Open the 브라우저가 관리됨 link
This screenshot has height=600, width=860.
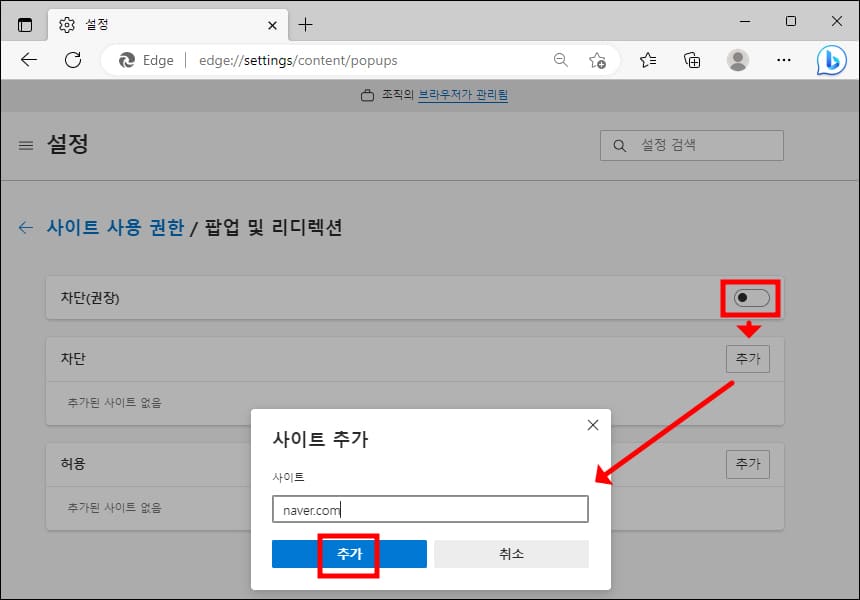[462, 94]
